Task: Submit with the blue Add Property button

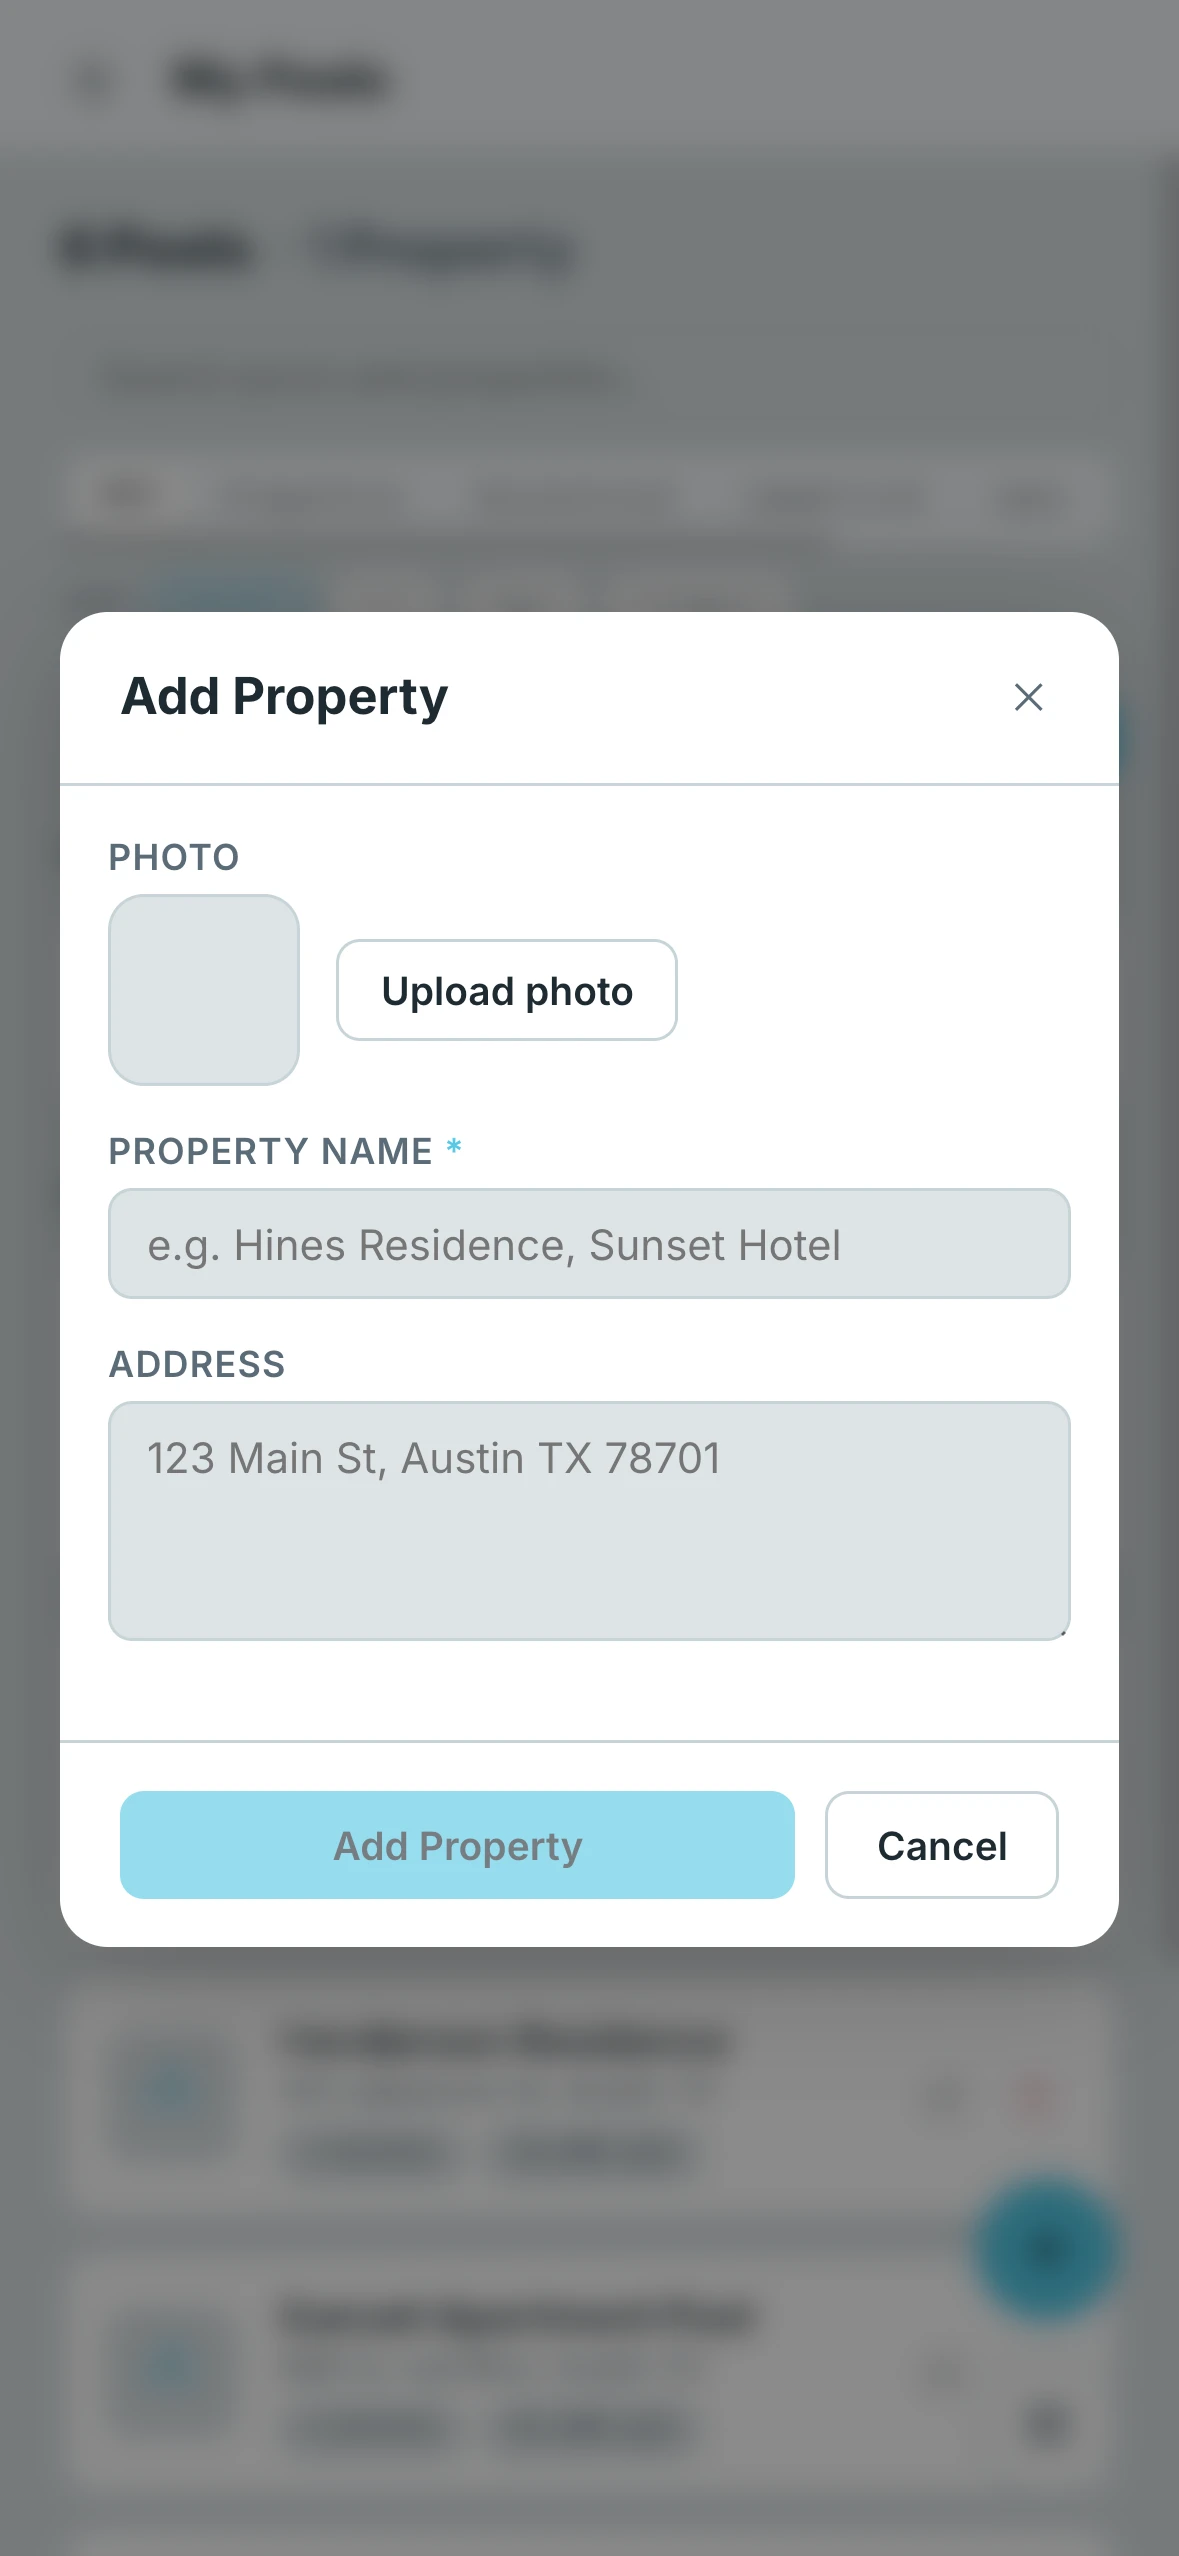Action: 457,1845
